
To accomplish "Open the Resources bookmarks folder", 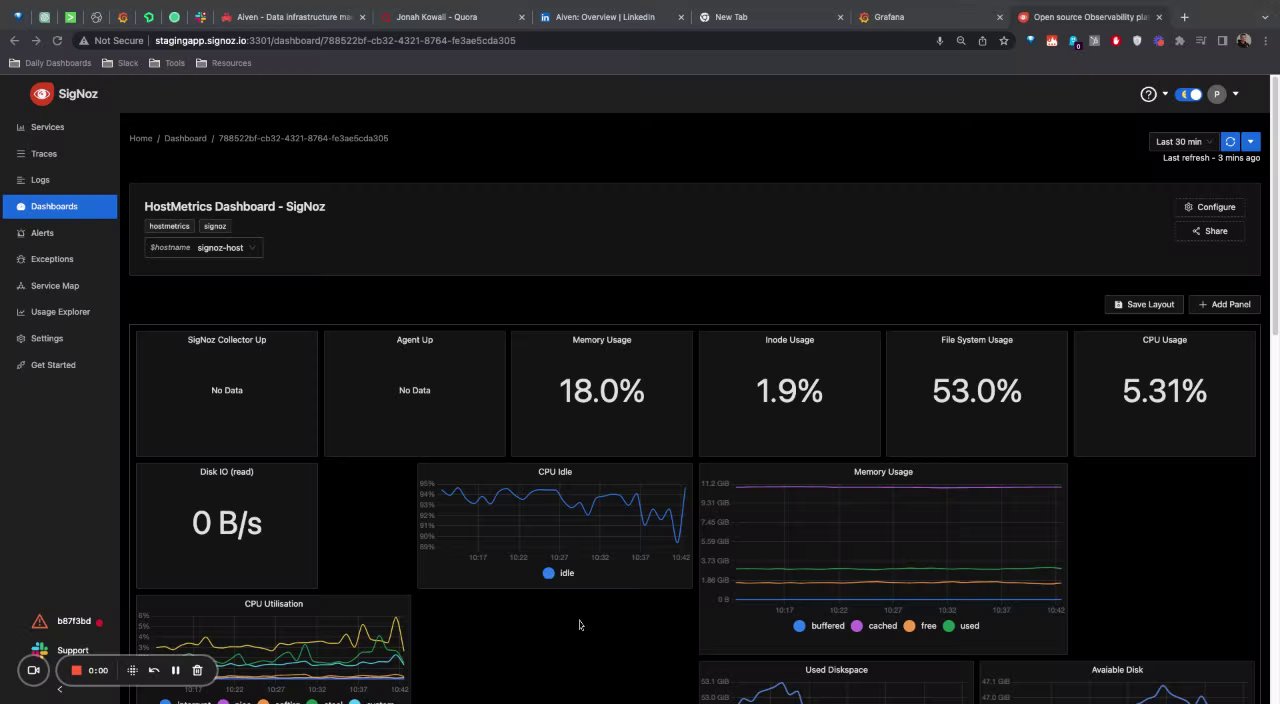I will pos(224,63).
